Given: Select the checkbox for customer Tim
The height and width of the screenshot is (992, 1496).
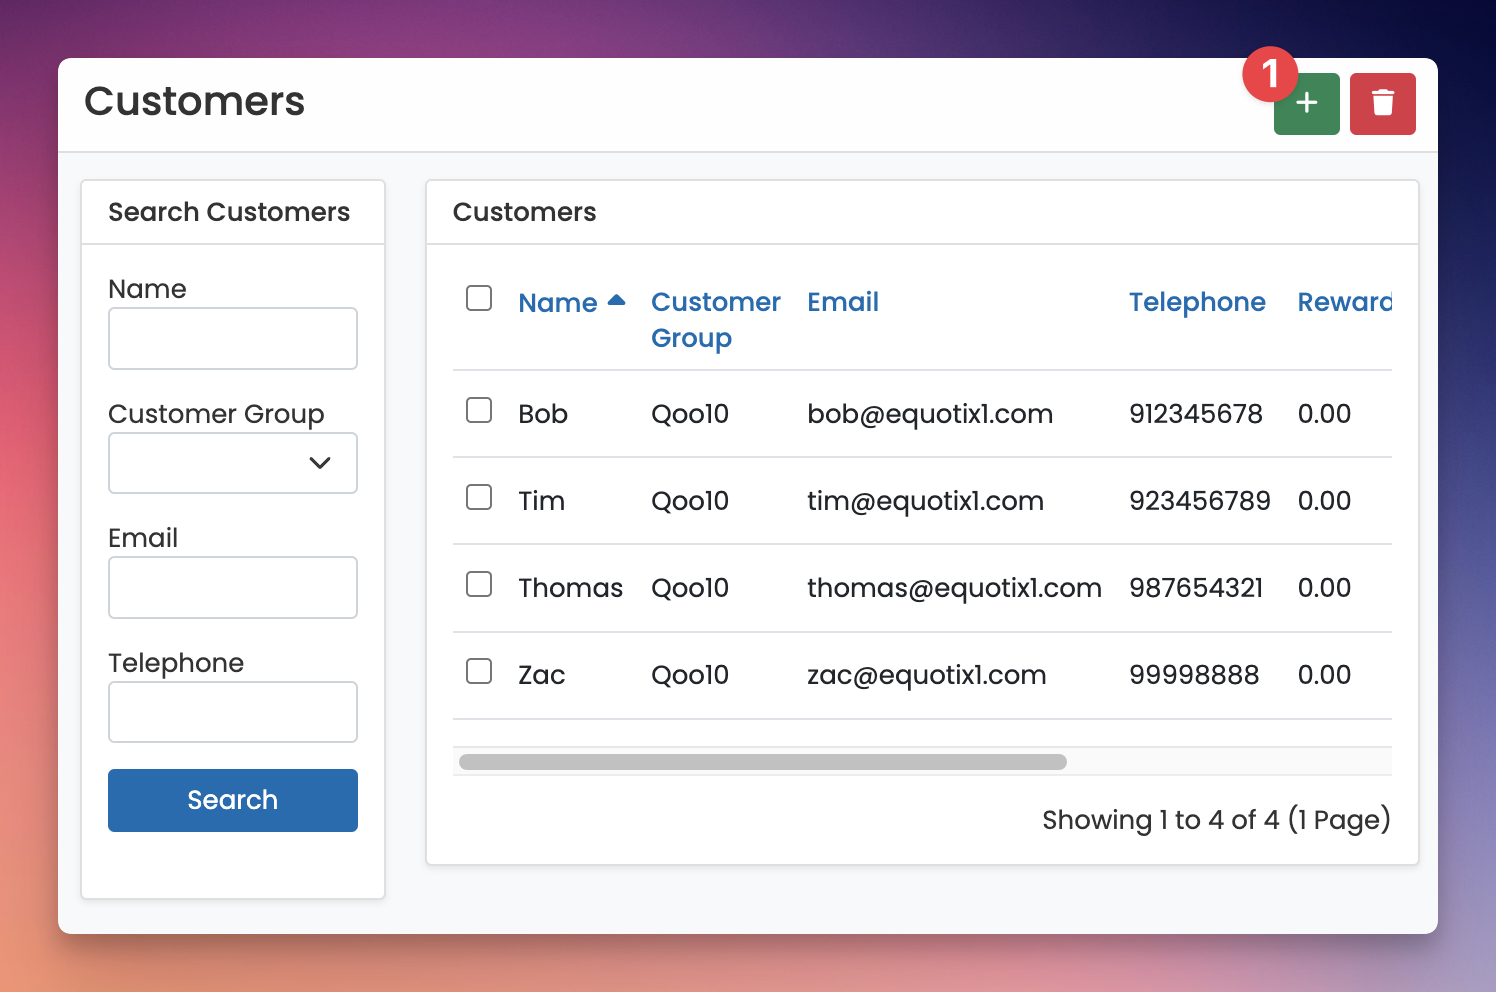Looking at the screenshot, I should pyautogui.click(x=479, y=497).
